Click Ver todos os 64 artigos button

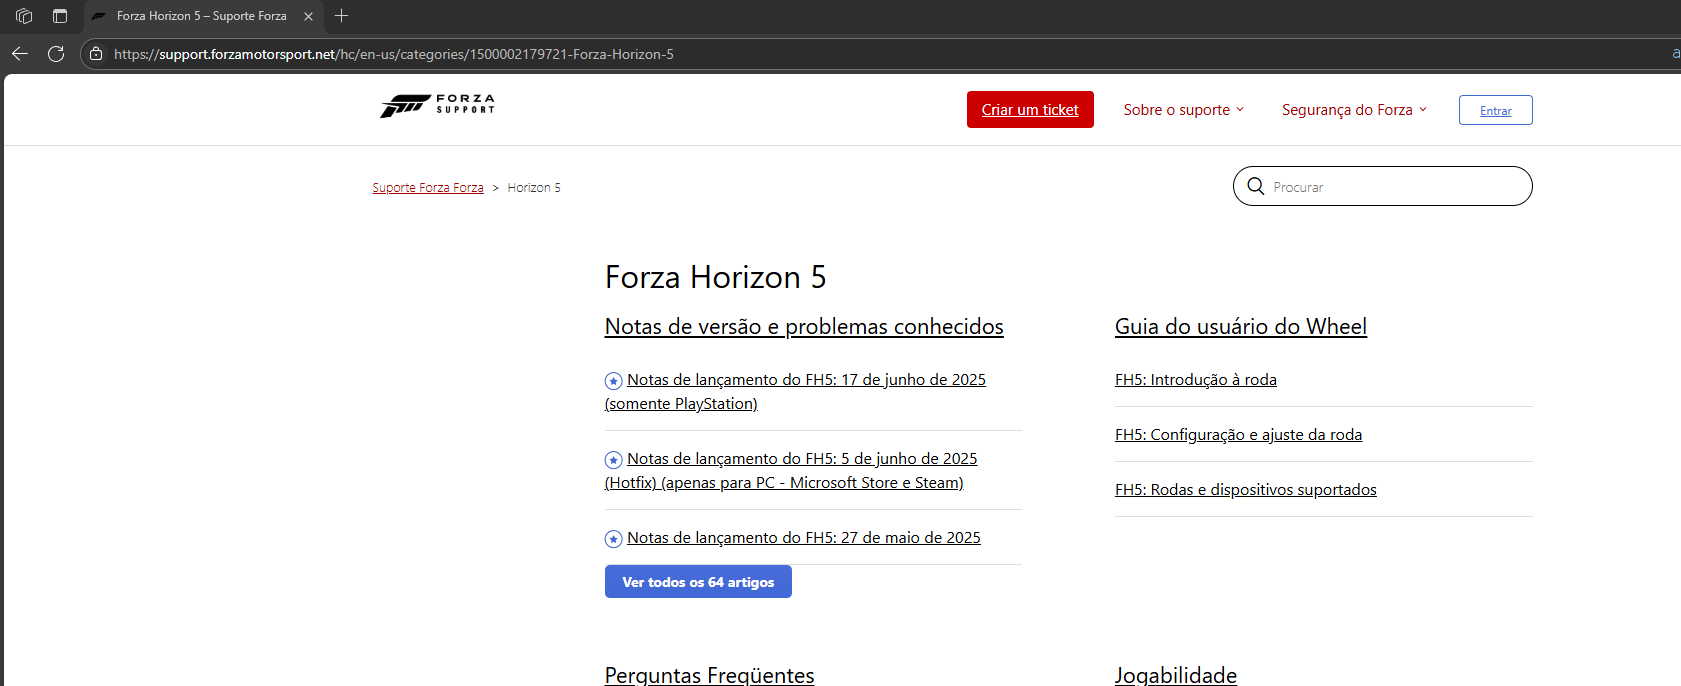[698, 582]
